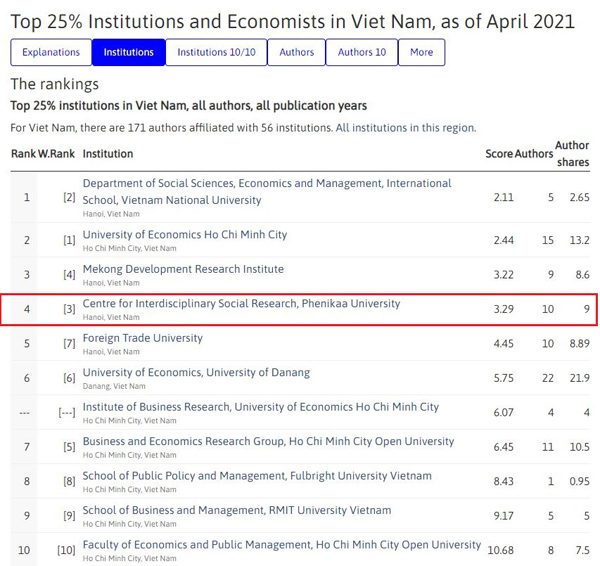Image resolution: width=600 pixels, height=566 pixels.
Task: Open Business and Economics Research Group link
Action: pyautogui.click(x=267, y=442)
